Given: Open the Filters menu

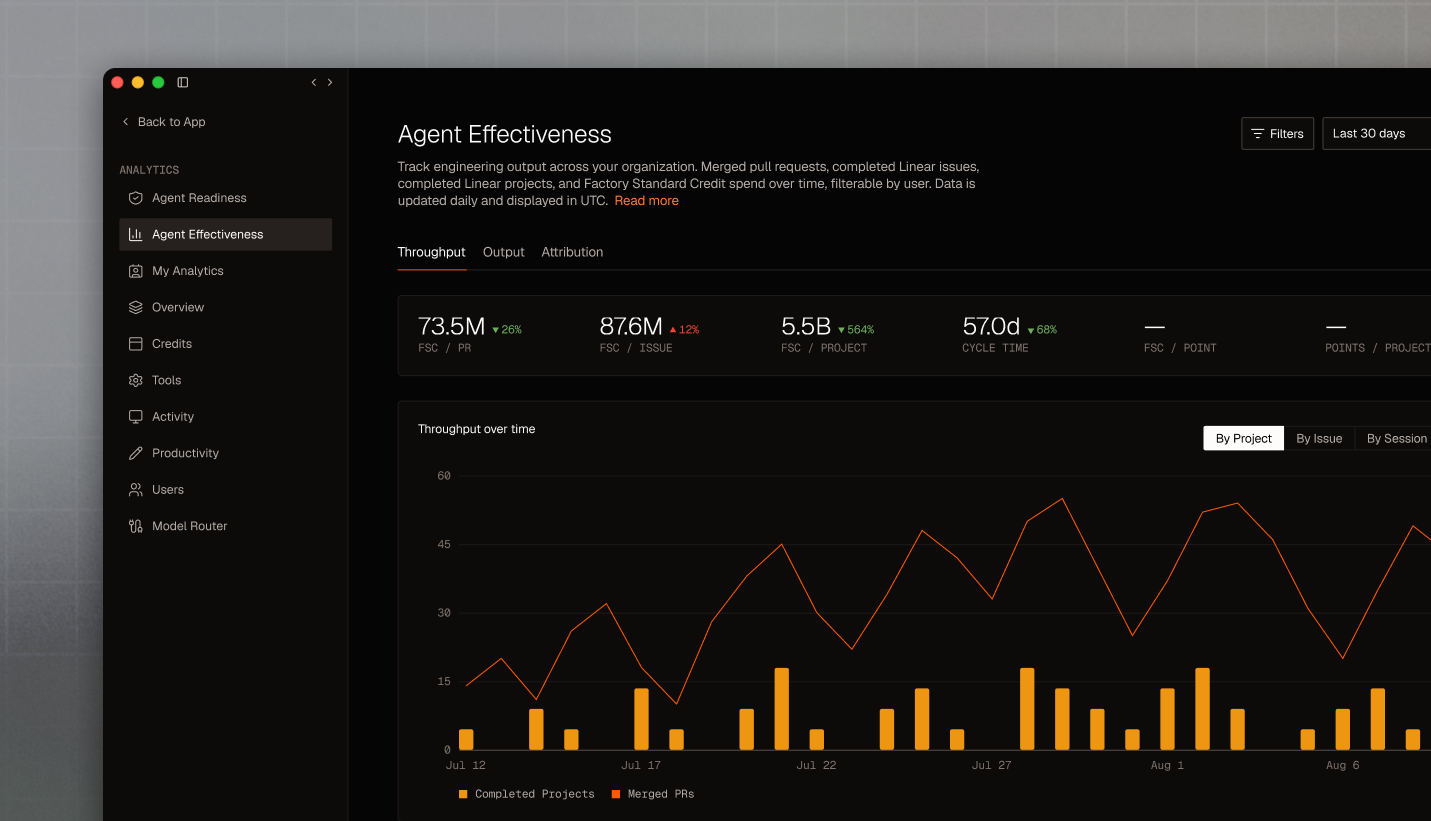Looking at the screenshot, I should click(1277, 134).
